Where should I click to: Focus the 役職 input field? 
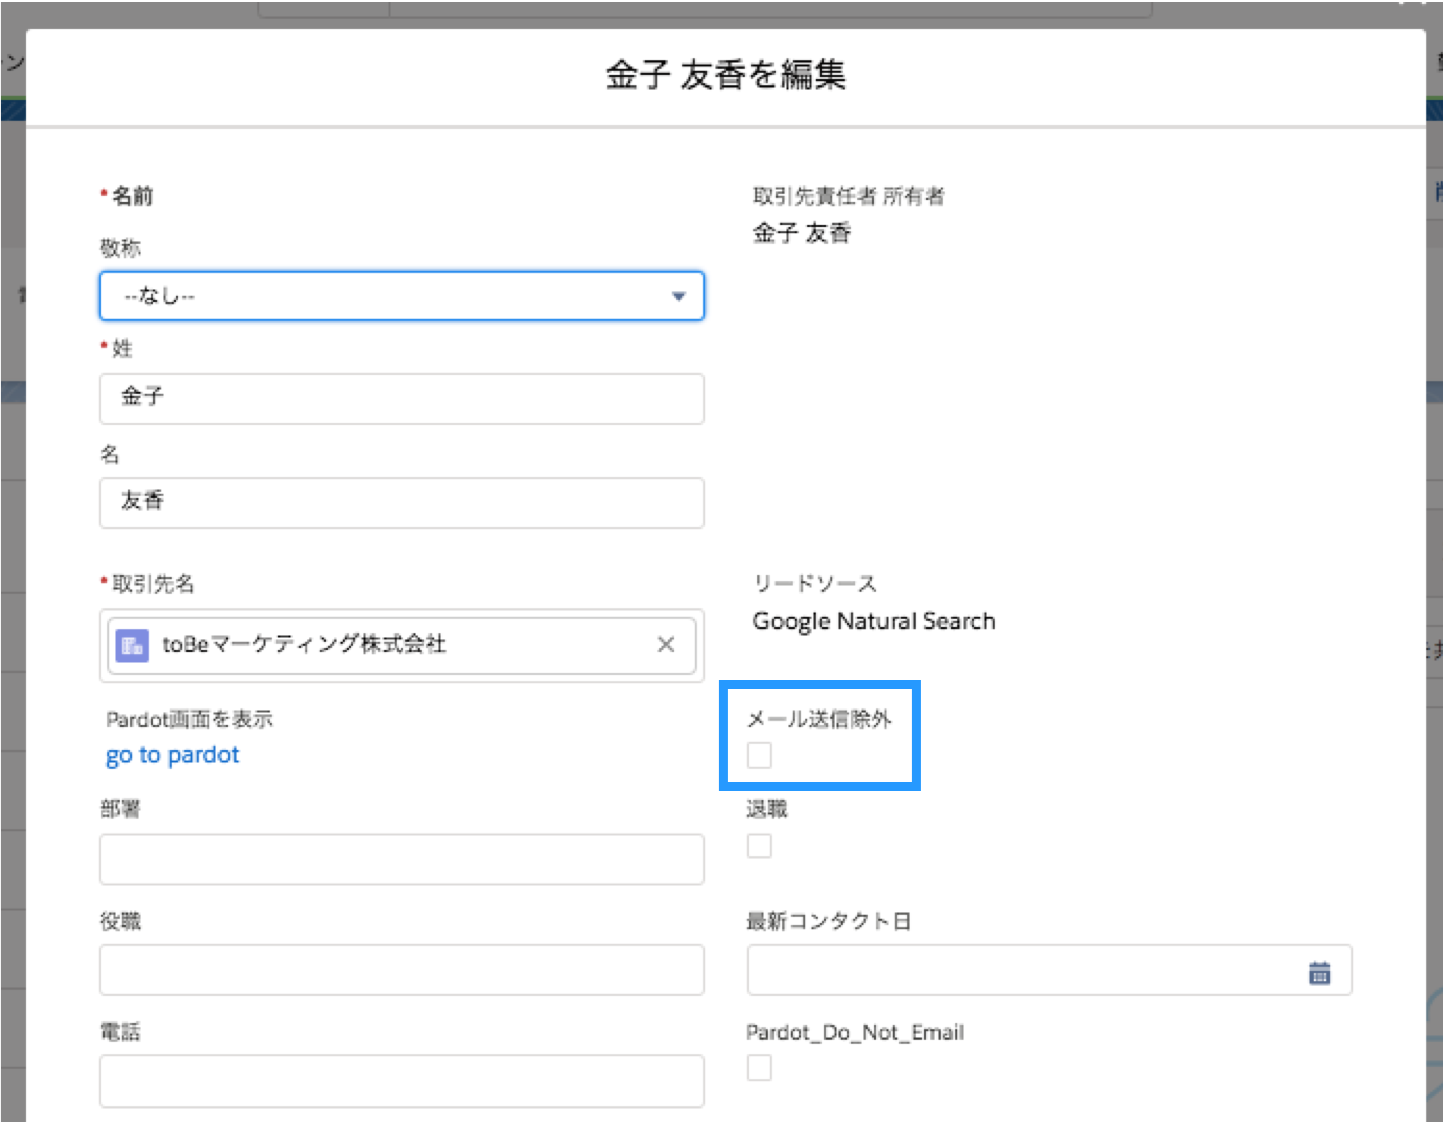click(x=402, y=970)
